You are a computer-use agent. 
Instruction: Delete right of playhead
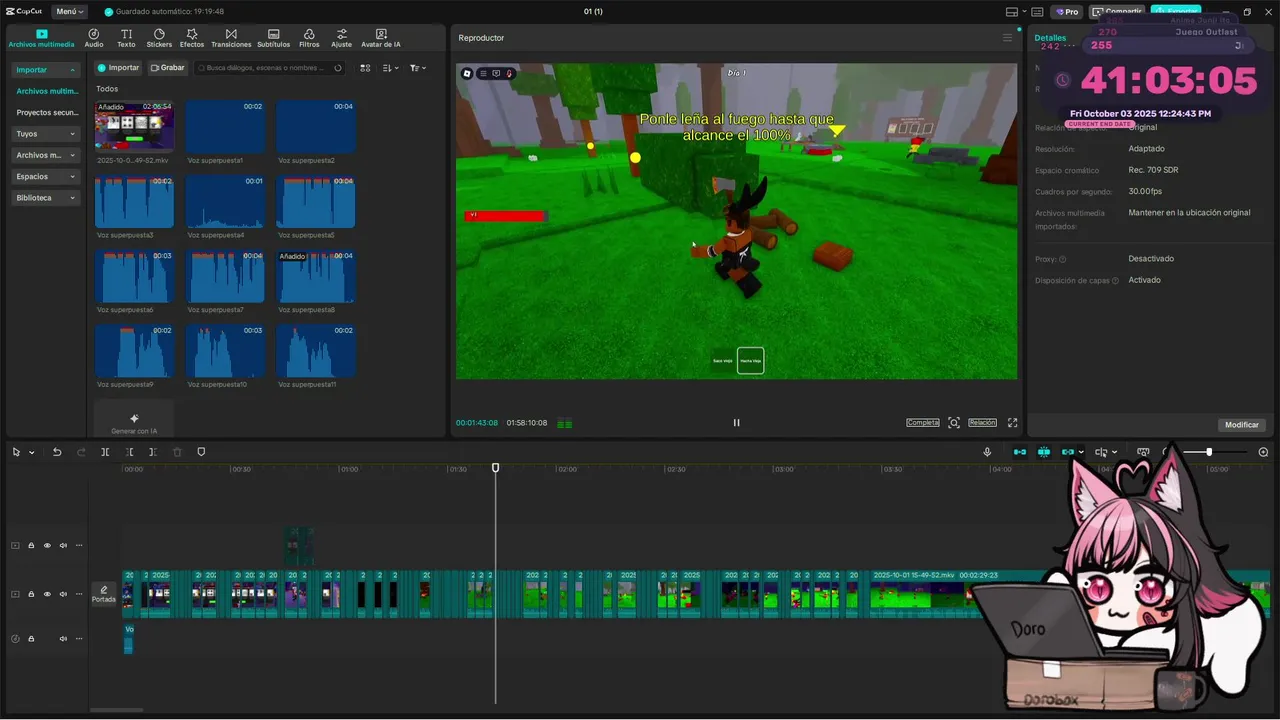[153, 452]
